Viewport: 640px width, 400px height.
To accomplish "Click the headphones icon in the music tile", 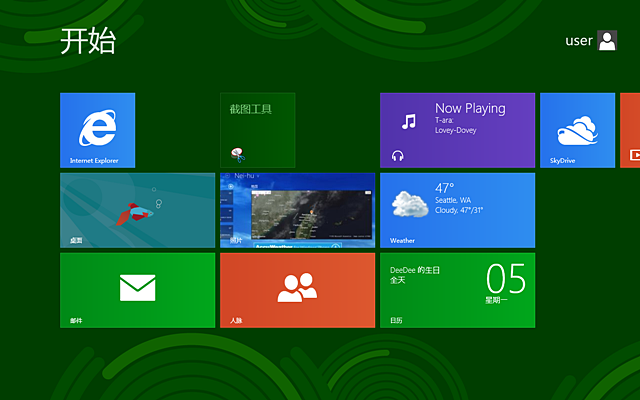I will click(398, 156).
